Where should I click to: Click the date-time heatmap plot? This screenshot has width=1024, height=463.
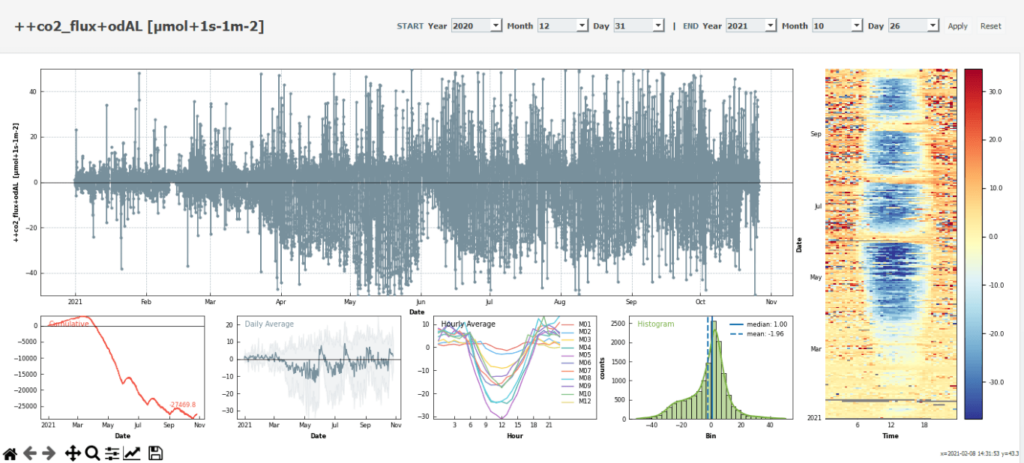tap(891, 243)
